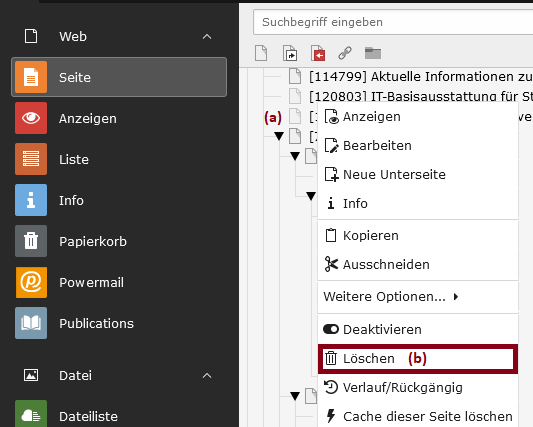Image resolution: width=533 pixels, height=427 pixels.
Task: Open the Papierkorb recycler module
Action: click(x=119, y=241)
